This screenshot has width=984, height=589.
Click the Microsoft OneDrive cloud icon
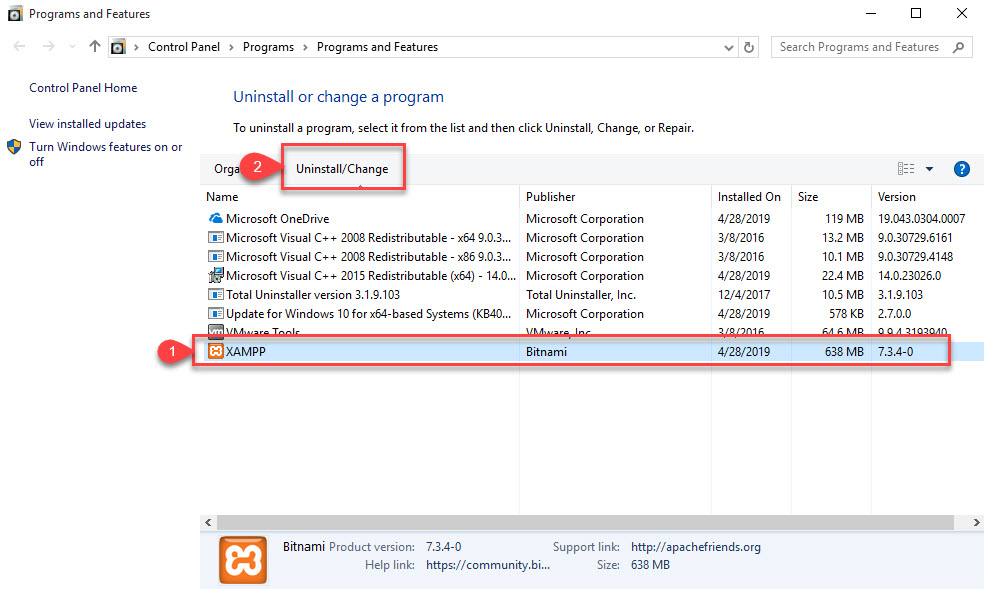pyautogui.click(x=215, y=218)
